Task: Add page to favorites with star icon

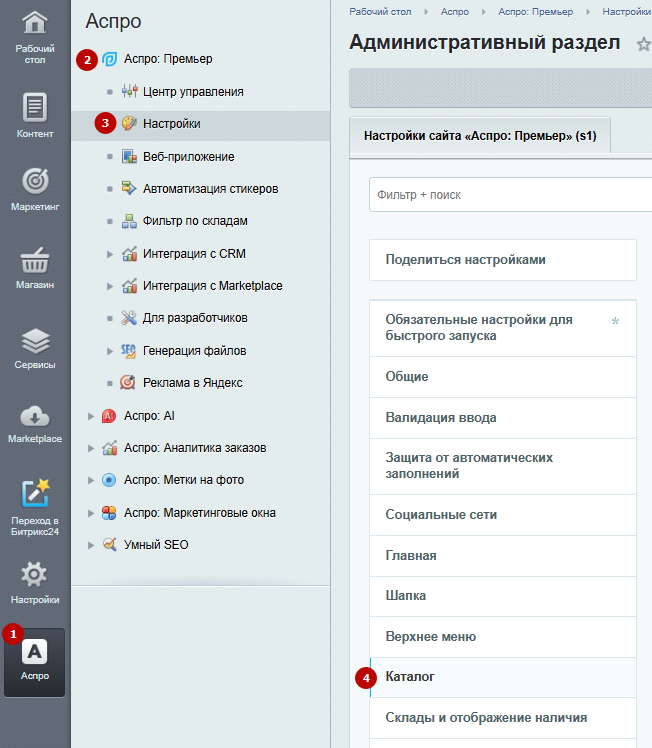Action: [644, 44]
